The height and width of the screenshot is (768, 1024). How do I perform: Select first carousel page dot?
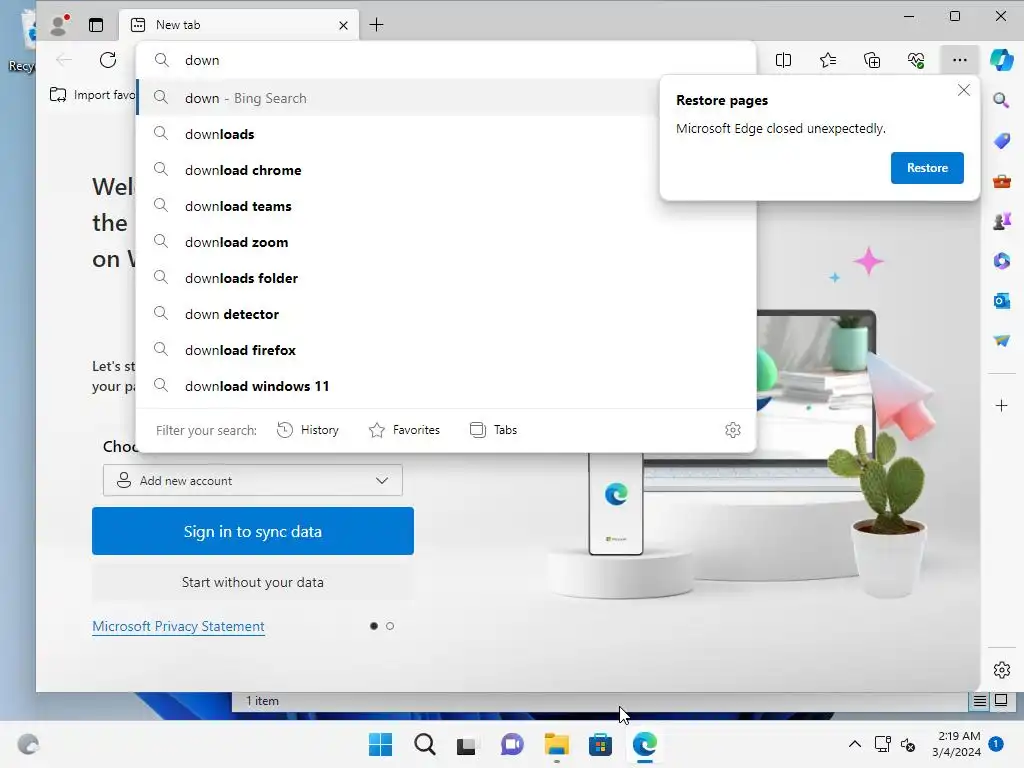point(374,626)
